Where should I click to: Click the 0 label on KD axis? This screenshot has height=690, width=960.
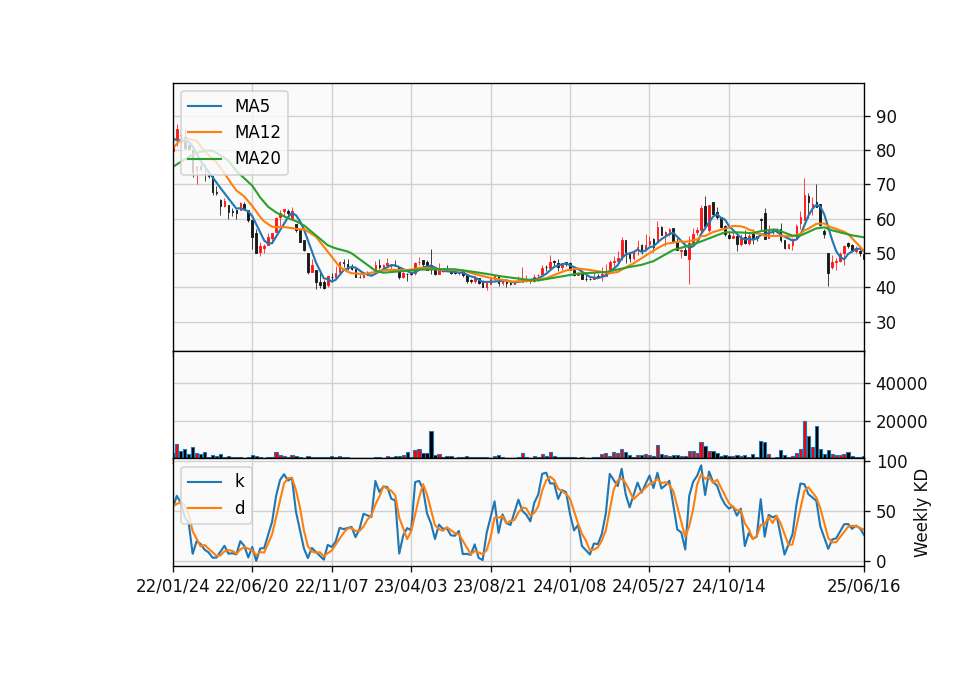pyautogui.click(x=880, y=561)
